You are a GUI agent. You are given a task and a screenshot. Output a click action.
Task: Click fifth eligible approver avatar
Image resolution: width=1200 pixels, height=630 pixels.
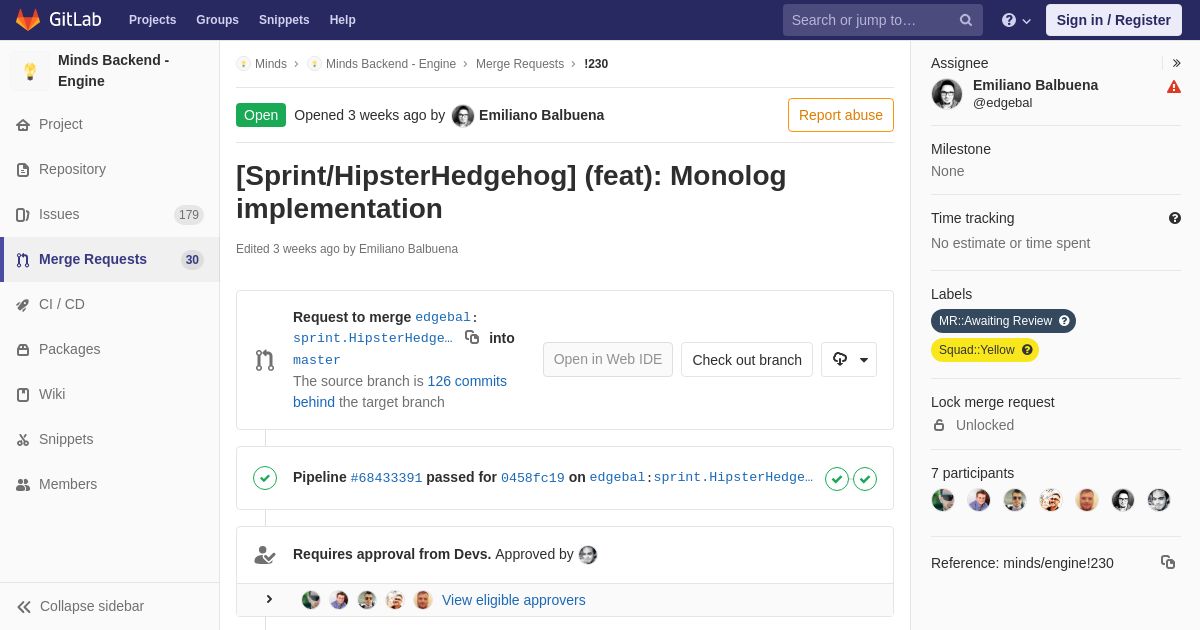pyautogui.click(x=423, y=600)
